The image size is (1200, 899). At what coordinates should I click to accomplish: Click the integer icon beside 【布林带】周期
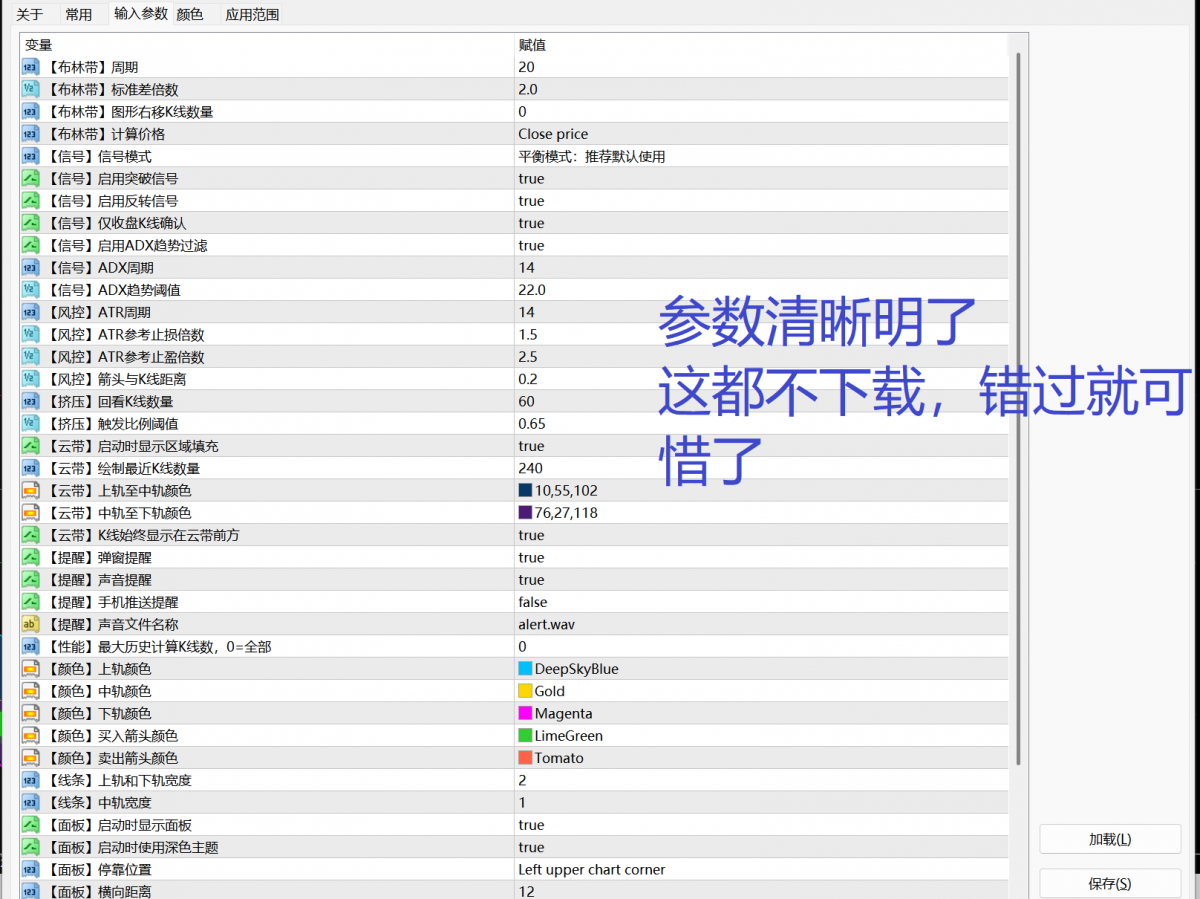point(30,67)
